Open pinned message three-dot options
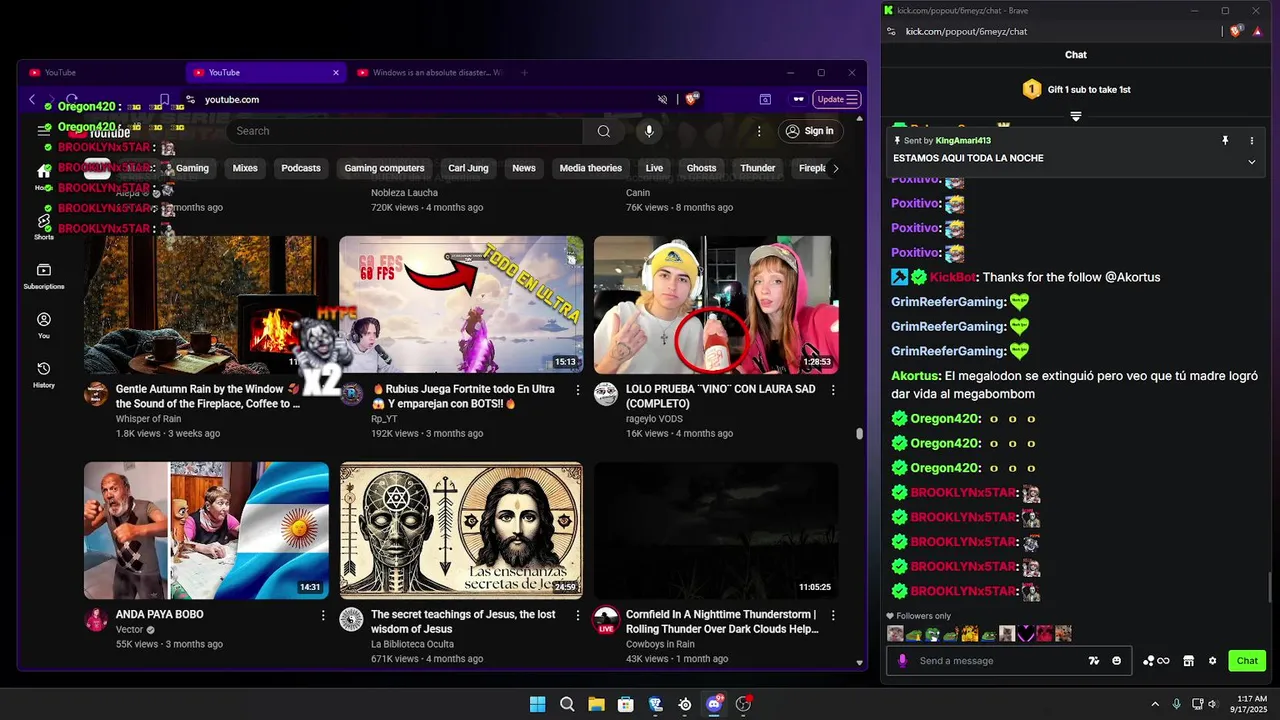This screenshot has height=720, width=1280. click(x=1251, y=141)
